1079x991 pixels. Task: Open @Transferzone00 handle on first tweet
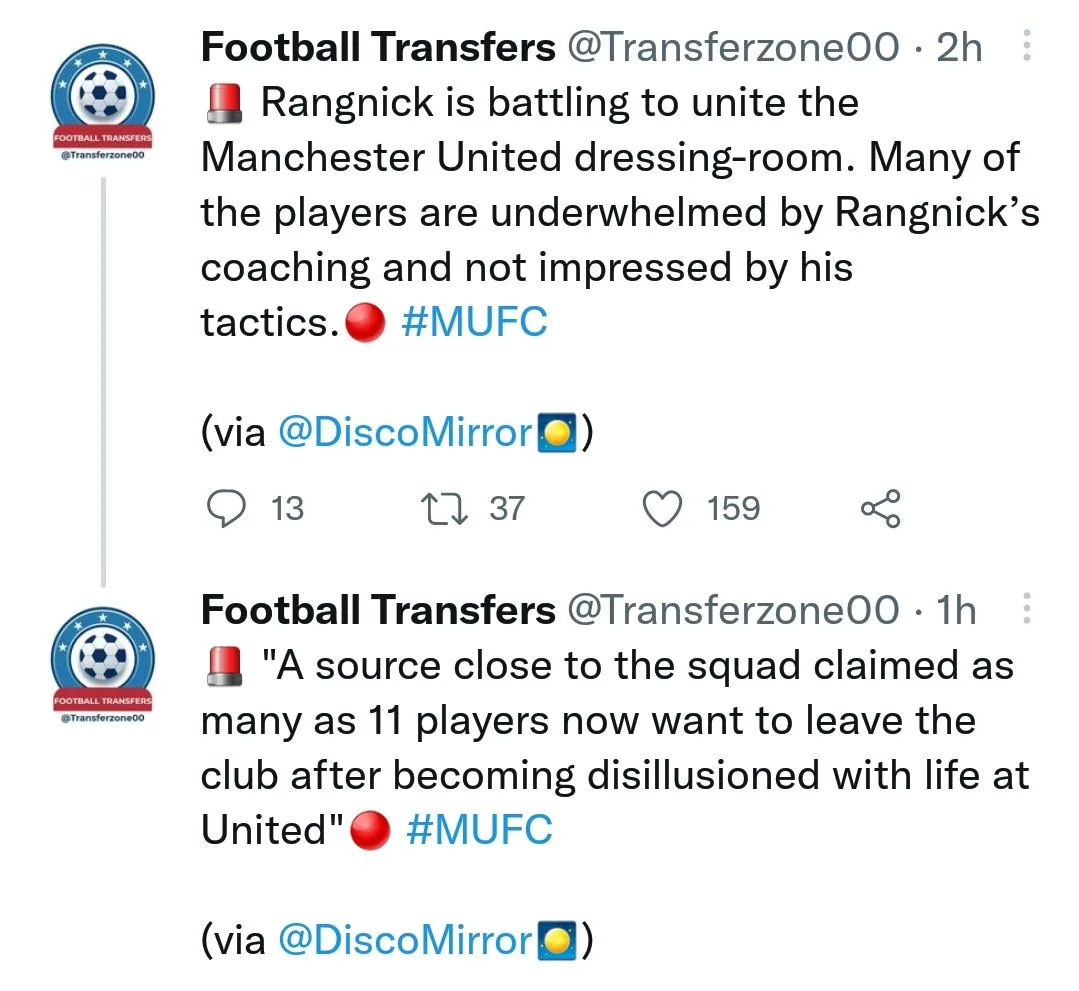pyautogui.click(x=733, y=47)
